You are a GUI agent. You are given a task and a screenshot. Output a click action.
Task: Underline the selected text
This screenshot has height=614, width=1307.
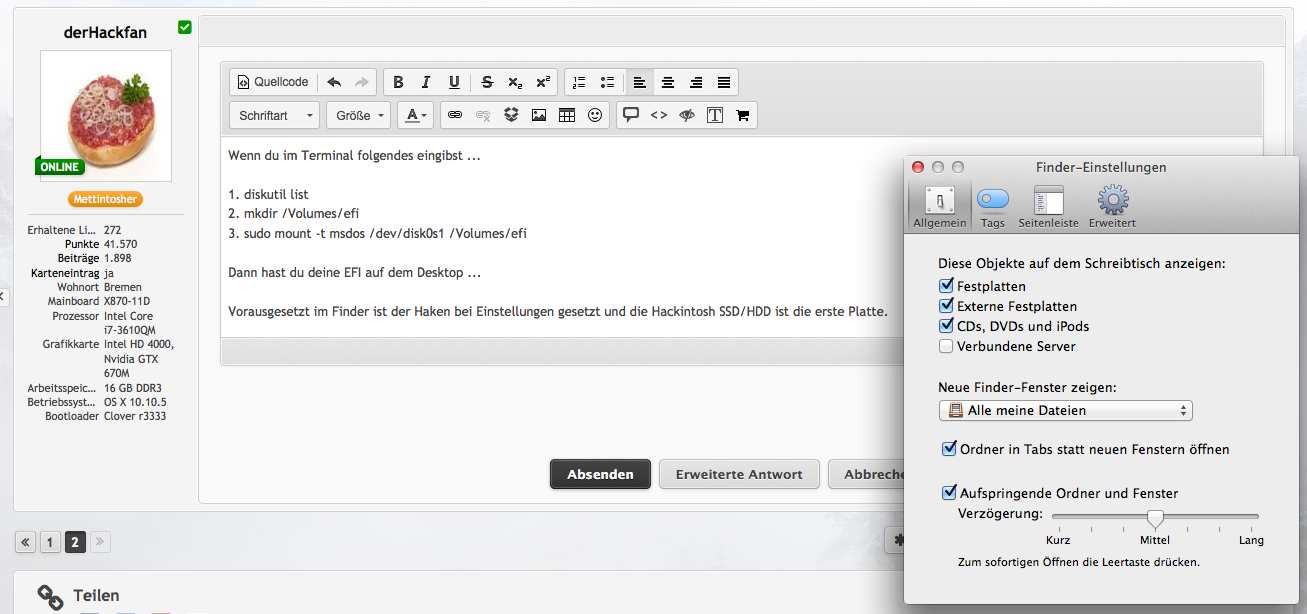454,82
